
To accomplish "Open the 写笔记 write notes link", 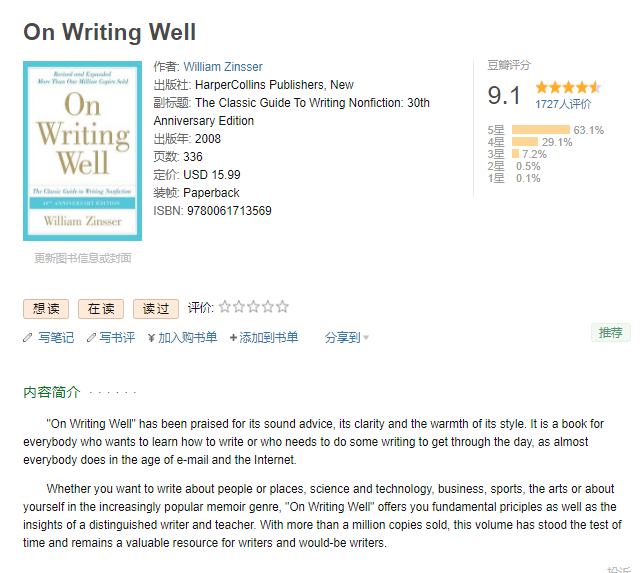I will point(56,338).
